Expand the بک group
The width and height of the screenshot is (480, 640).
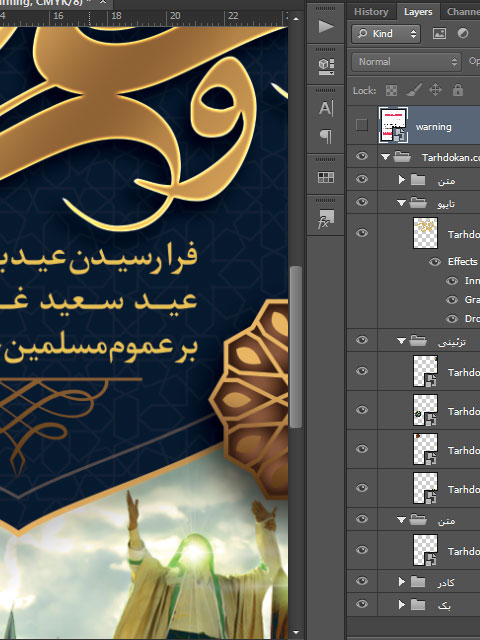(x=402, y=604)
